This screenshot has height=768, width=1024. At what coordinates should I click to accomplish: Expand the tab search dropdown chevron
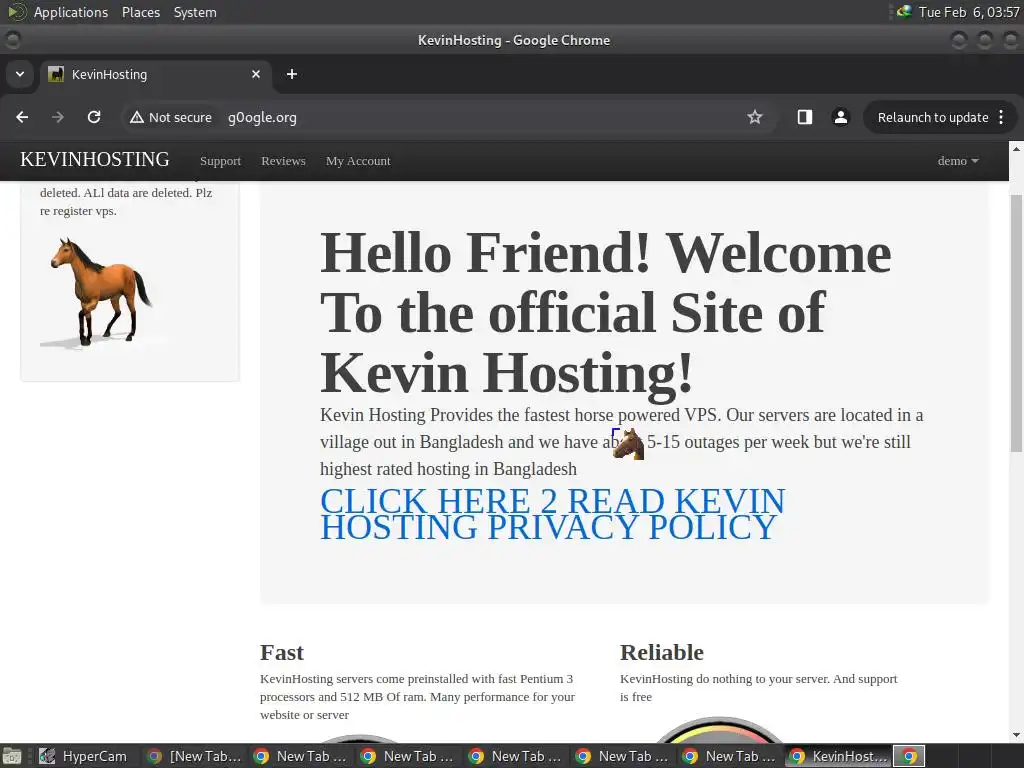coord(20,74)
